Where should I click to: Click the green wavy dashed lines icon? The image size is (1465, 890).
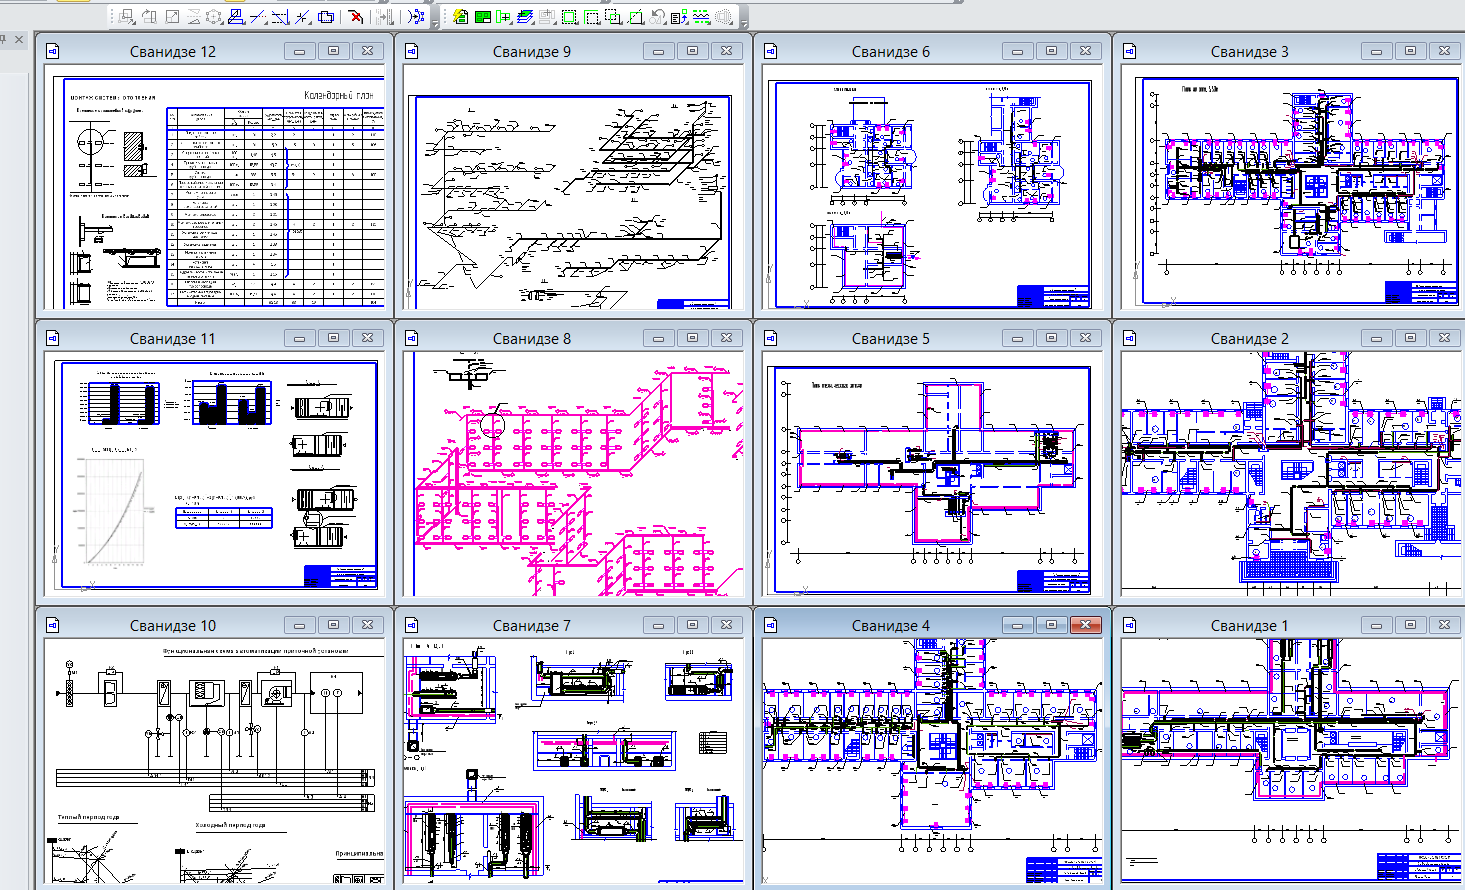[700, 17]
